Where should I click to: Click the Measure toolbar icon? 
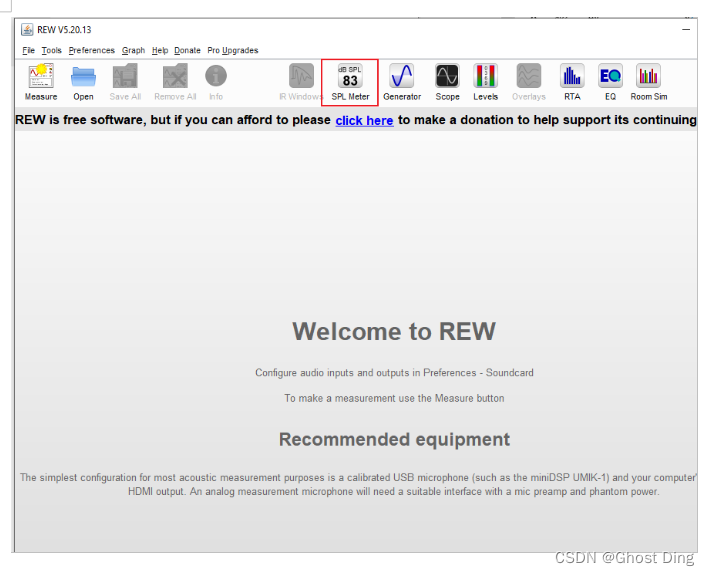(x=41, y=82)
